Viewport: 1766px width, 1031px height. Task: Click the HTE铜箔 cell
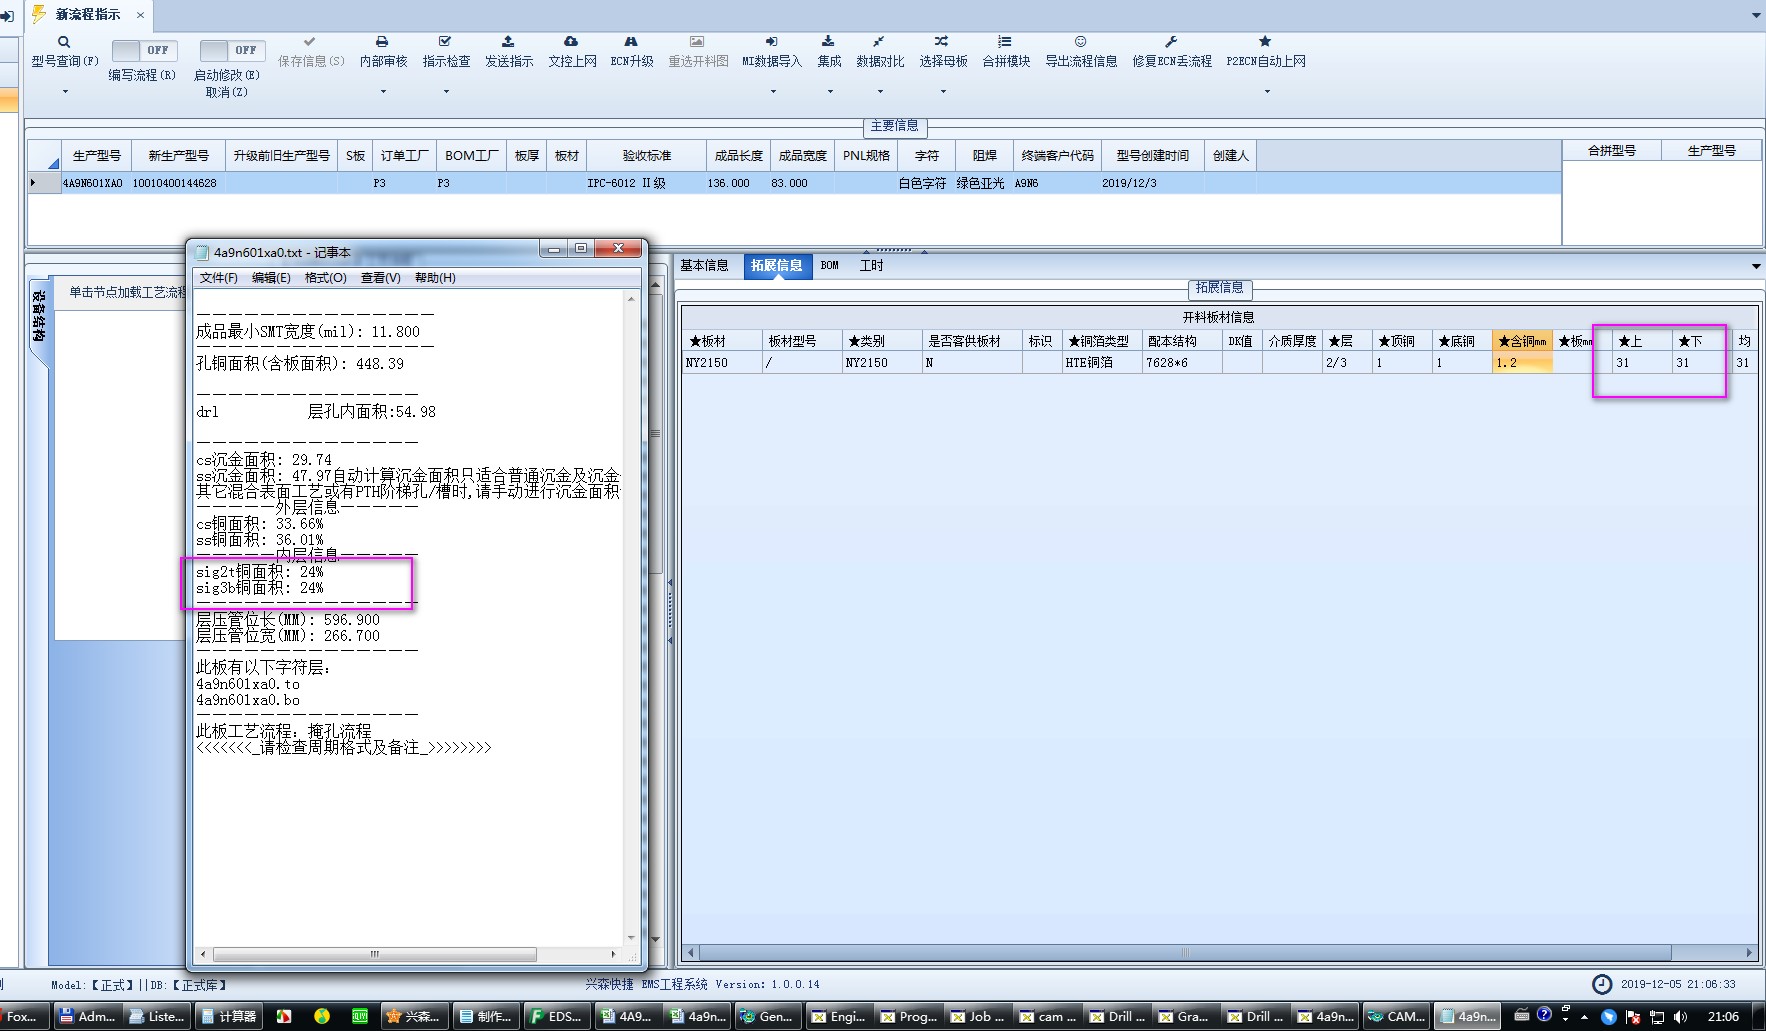[1102, 363]
